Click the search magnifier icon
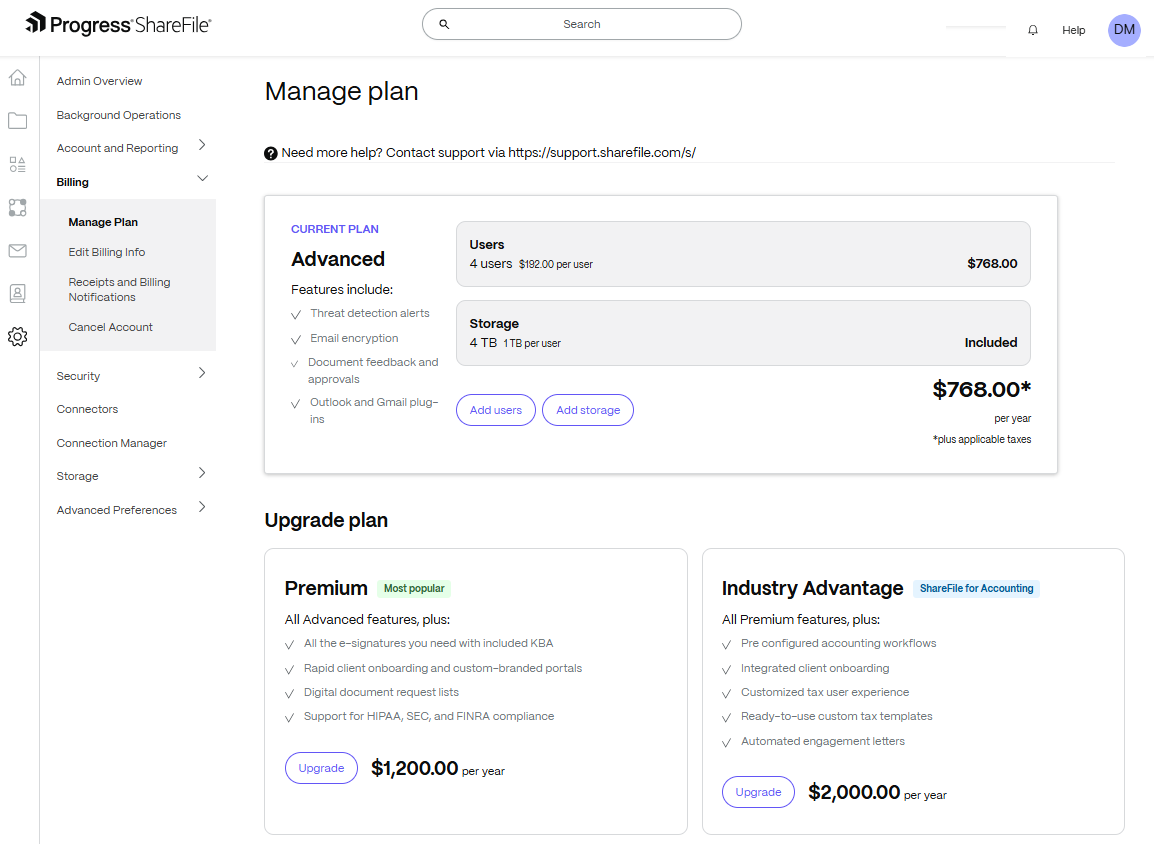Screen dimensions: 1154x844 click(x=444, y=24)
